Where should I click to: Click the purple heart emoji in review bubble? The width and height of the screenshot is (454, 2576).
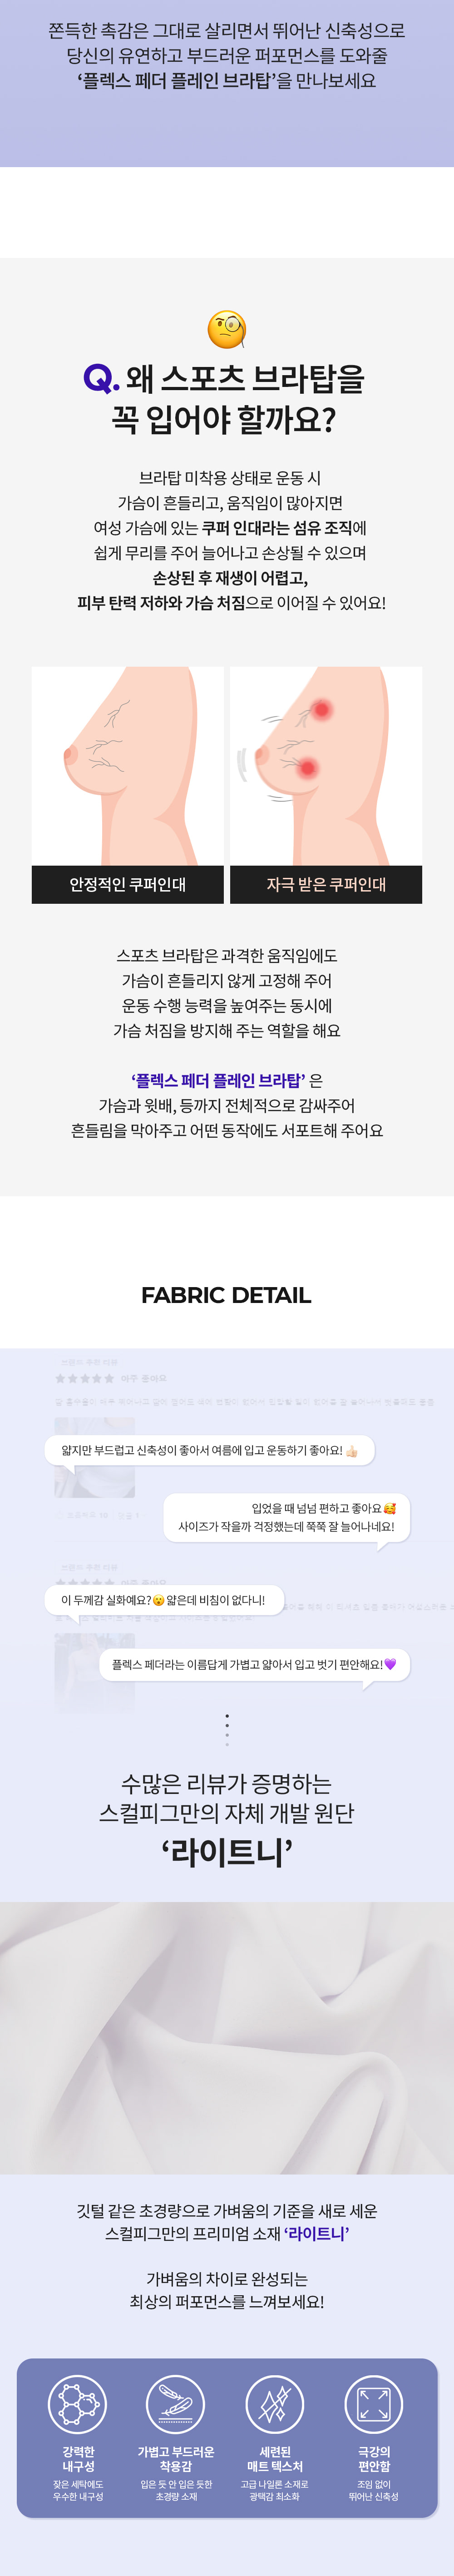pyautogui.click(x=390, y=1664)
